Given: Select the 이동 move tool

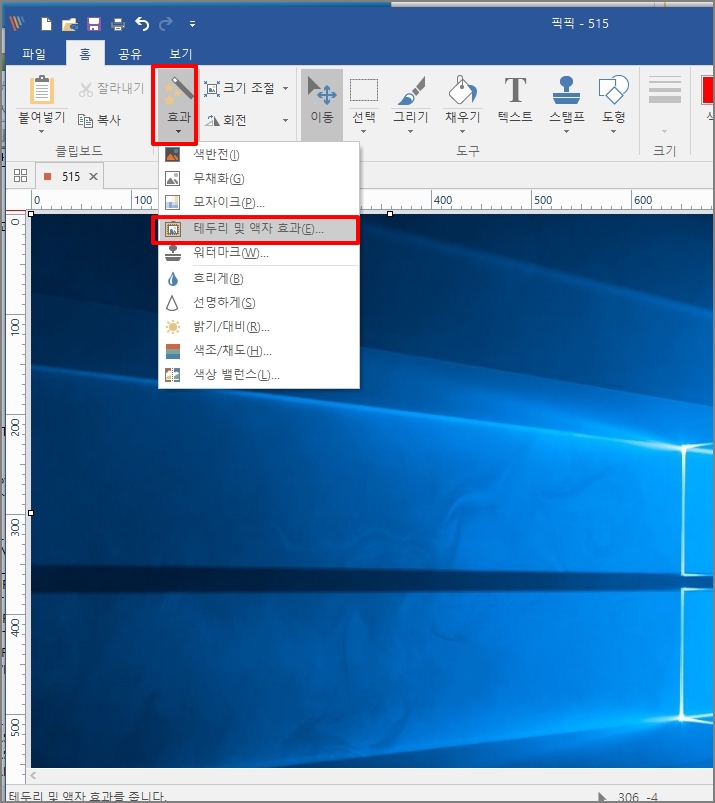Looking at the screenshot, I should click(x=322, y=104).
